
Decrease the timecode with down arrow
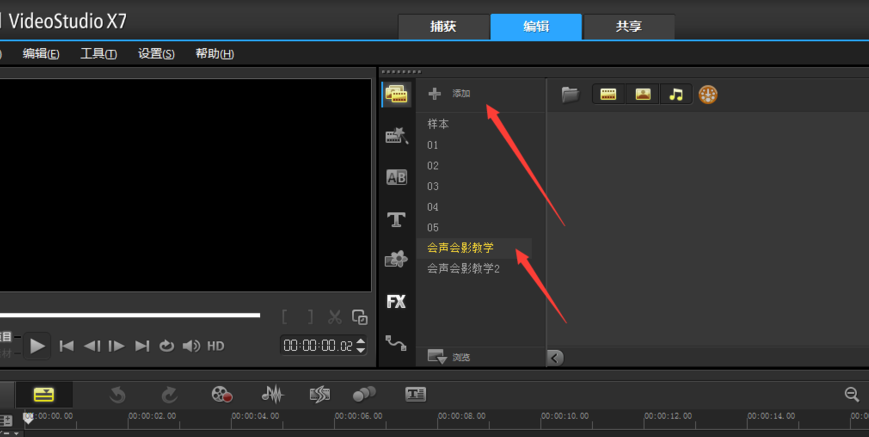click(361, 351)
